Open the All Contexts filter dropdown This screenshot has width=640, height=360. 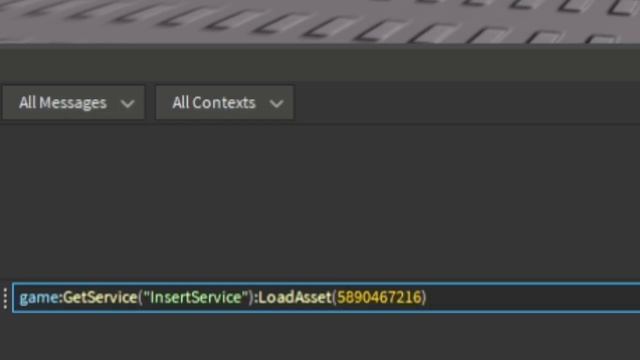225,103
